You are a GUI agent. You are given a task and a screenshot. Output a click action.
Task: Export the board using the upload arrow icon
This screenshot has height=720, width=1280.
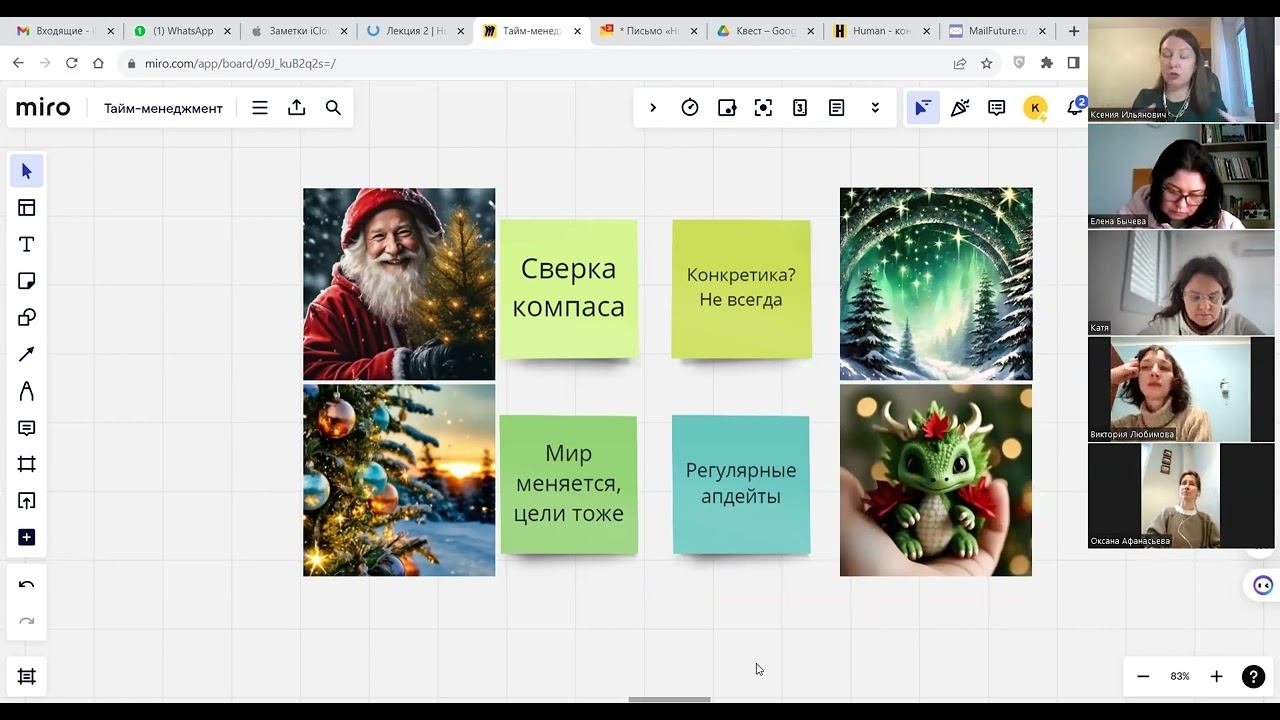click(x=297, y=108)
